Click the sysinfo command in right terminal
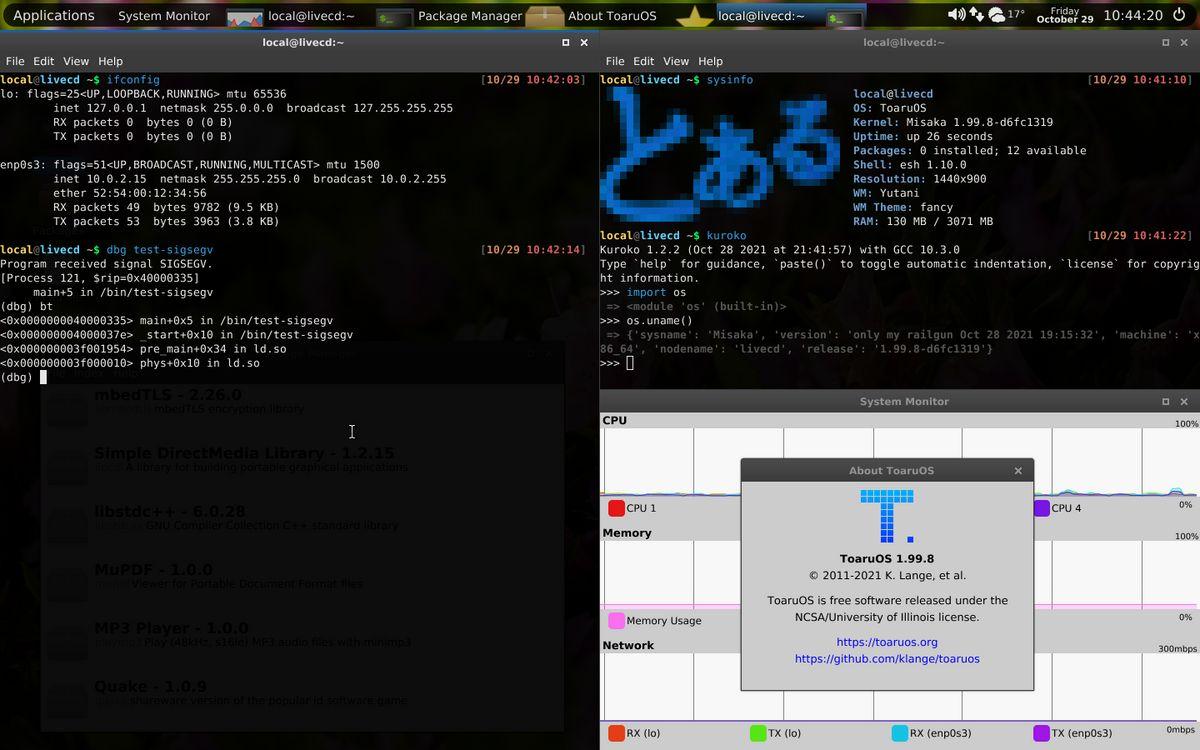Viewport: 1200px width, 750px height. [730, 80]
